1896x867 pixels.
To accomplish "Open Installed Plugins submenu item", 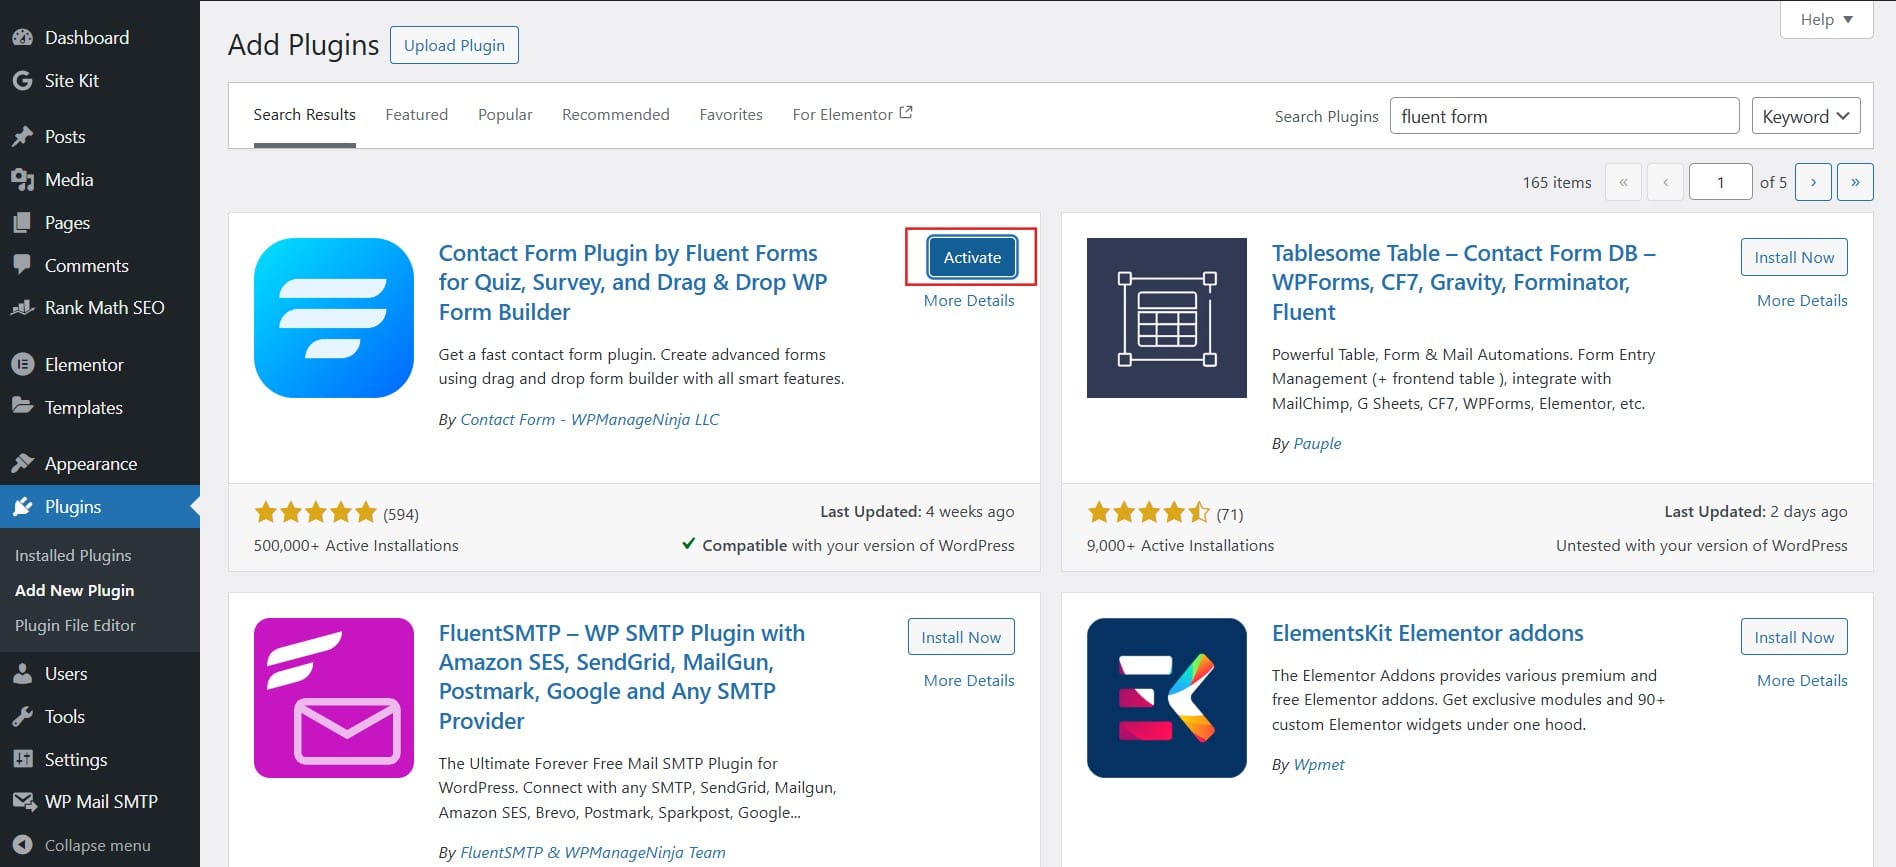I will 73,555.
